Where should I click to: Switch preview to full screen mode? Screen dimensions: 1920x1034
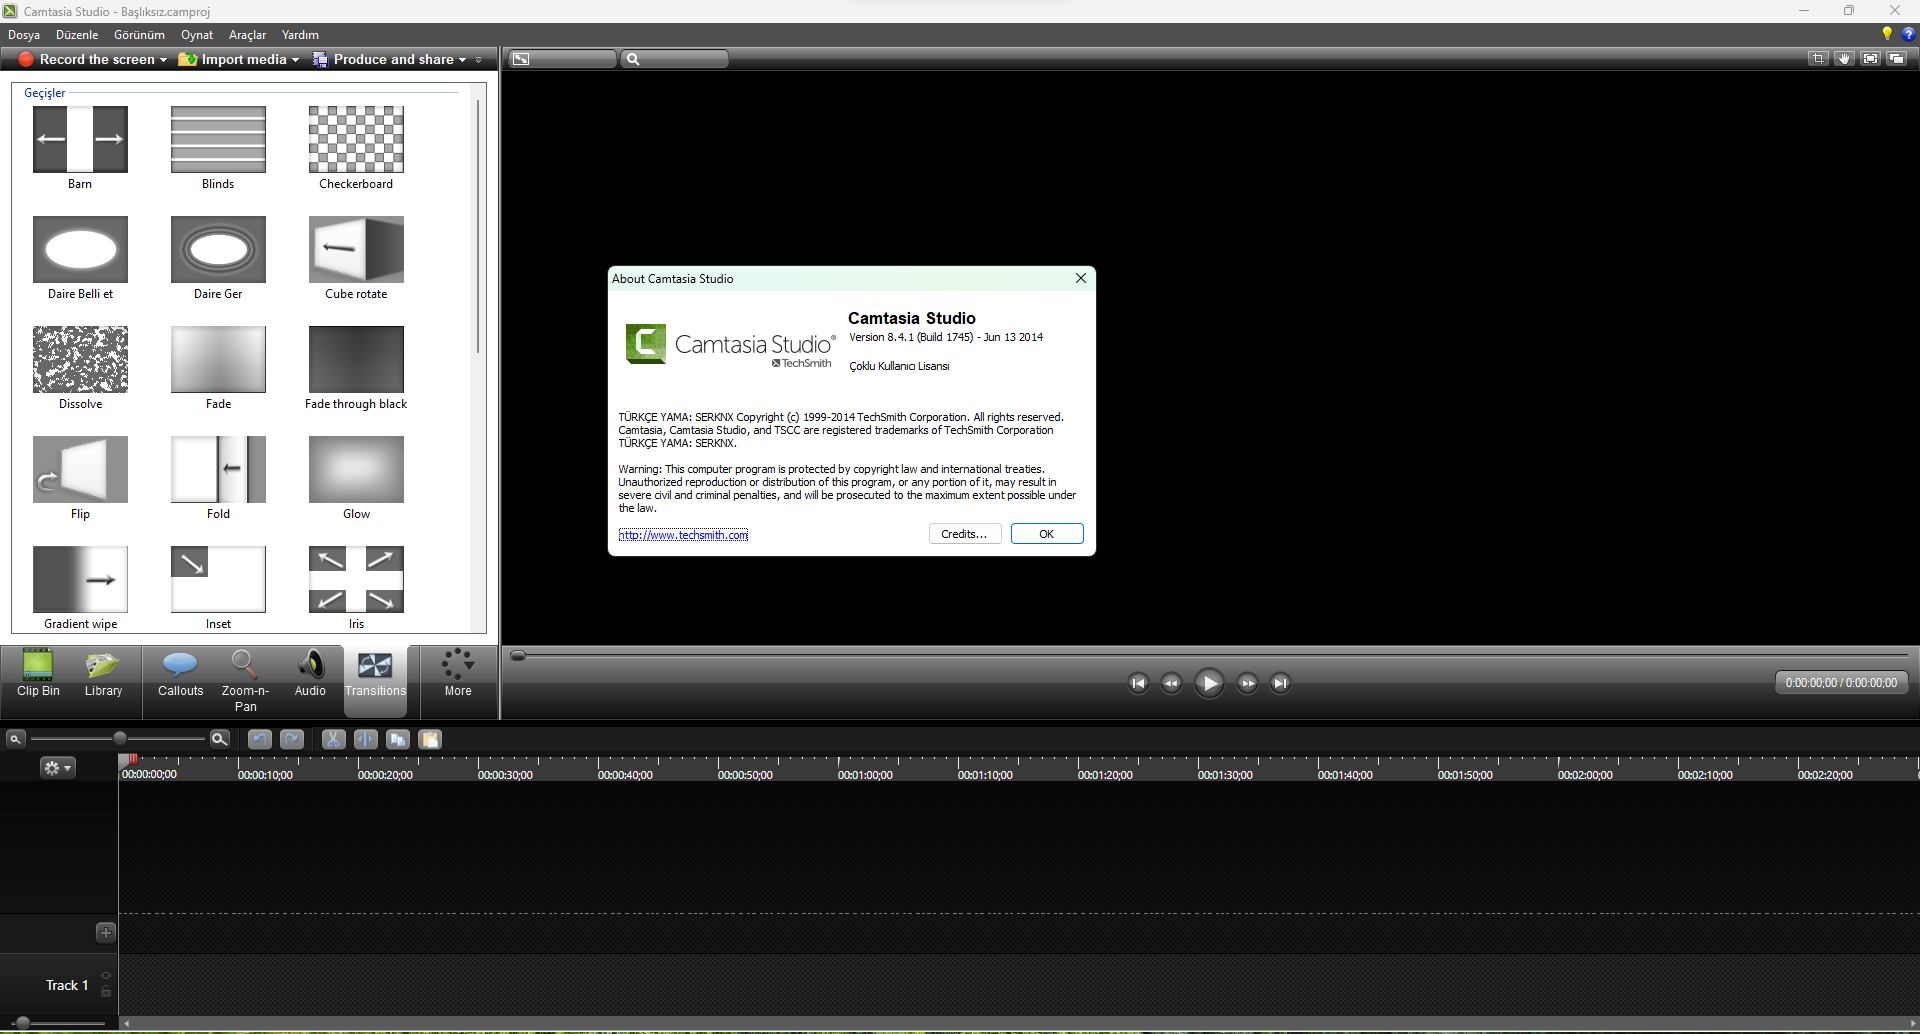(x=1870, y=59)
